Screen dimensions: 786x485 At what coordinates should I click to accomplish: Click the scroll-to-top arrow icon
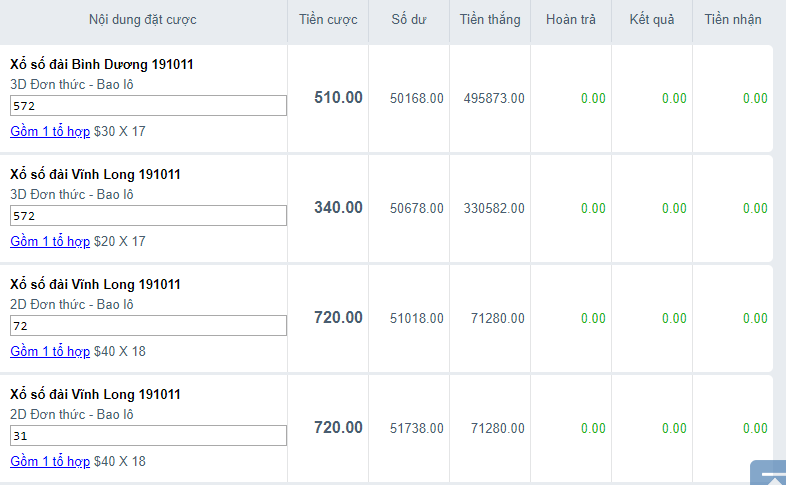[x=769, y=474]
